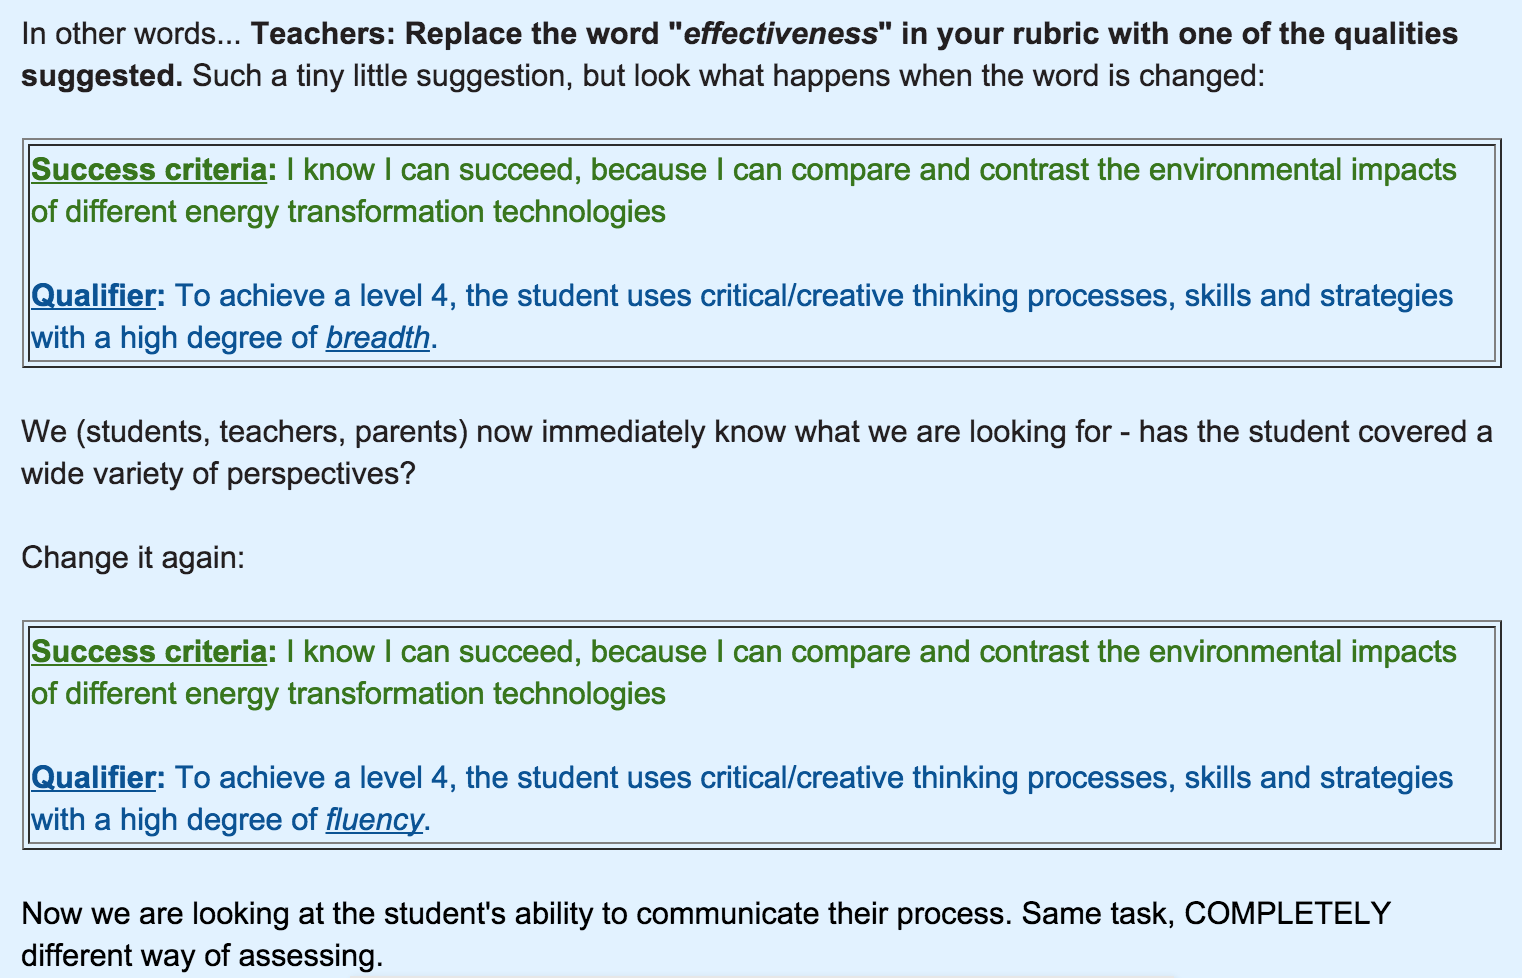This screenshot has width=1522, height=978.
Task: Open "Success criteria" link in the fluency box
Action: click(x=149, y=652)
